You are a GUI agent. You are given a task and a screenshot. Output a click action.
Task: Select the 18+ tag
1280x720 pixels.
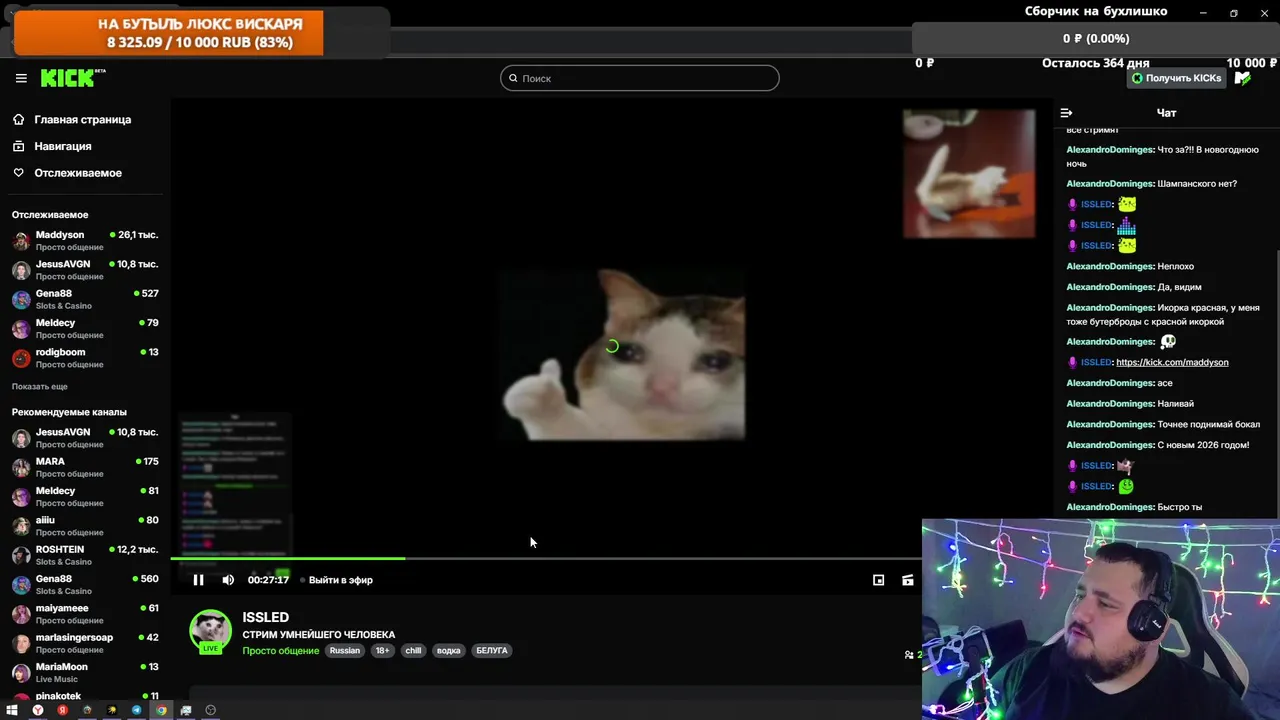382,650
